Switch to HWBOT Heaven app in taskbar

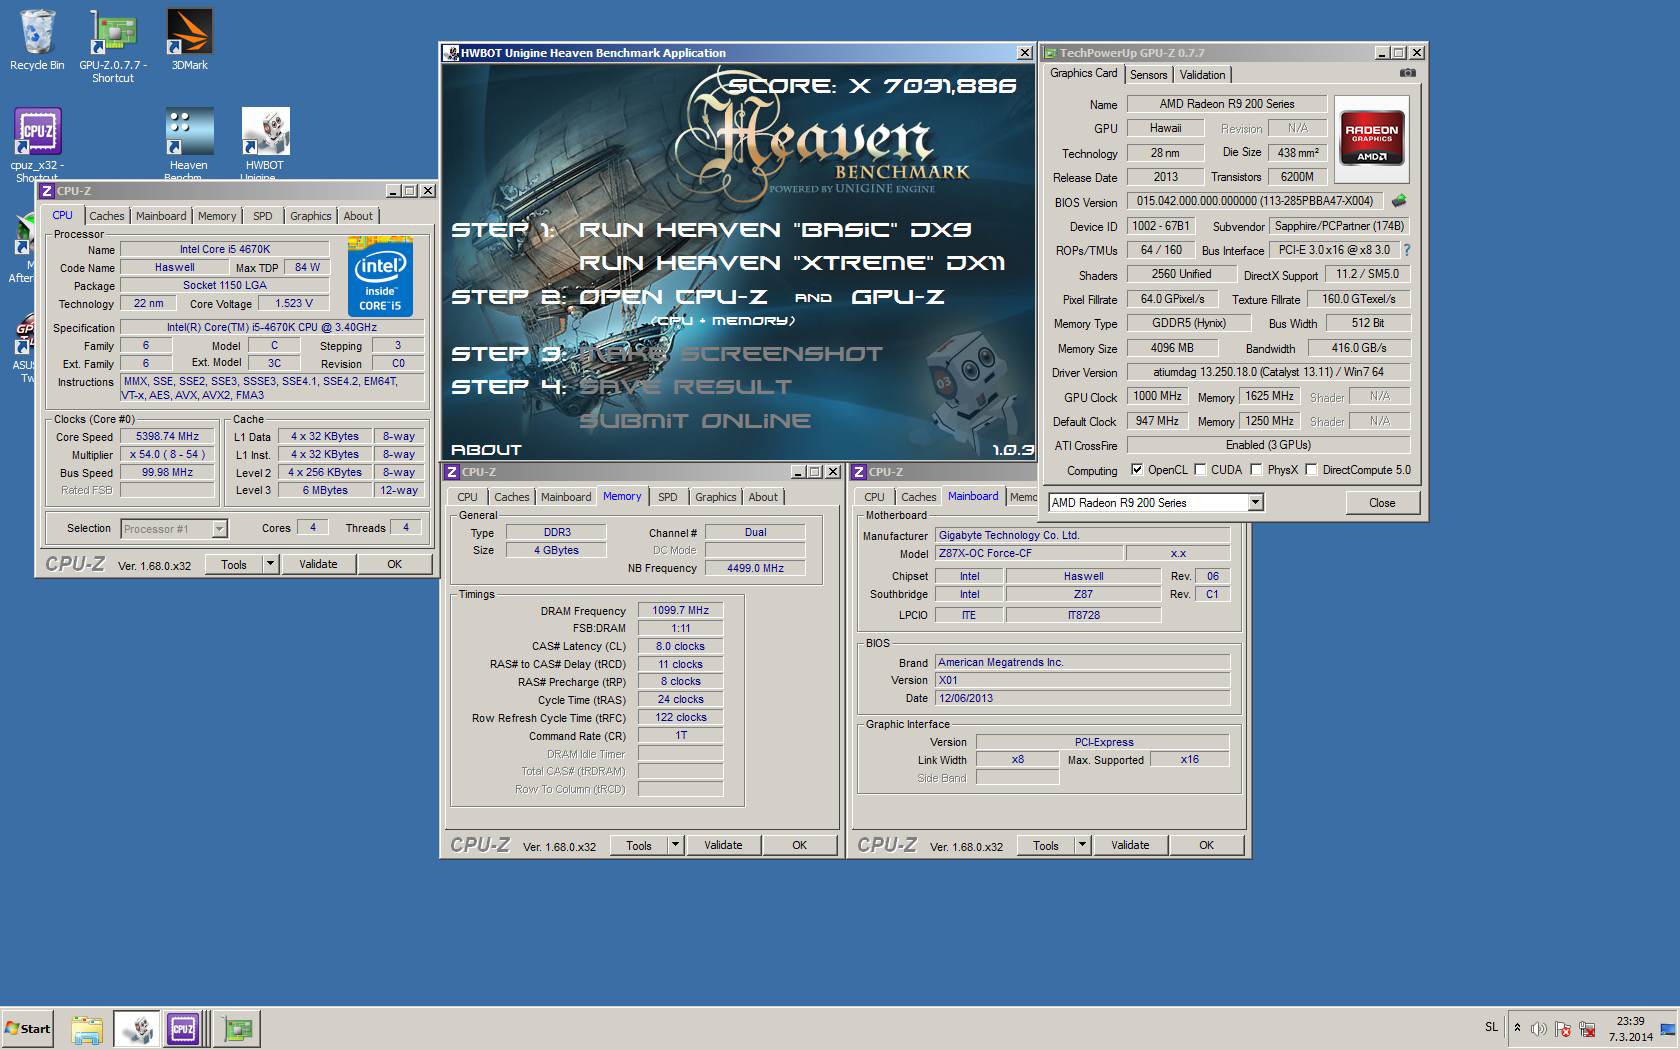(136, 1029)
